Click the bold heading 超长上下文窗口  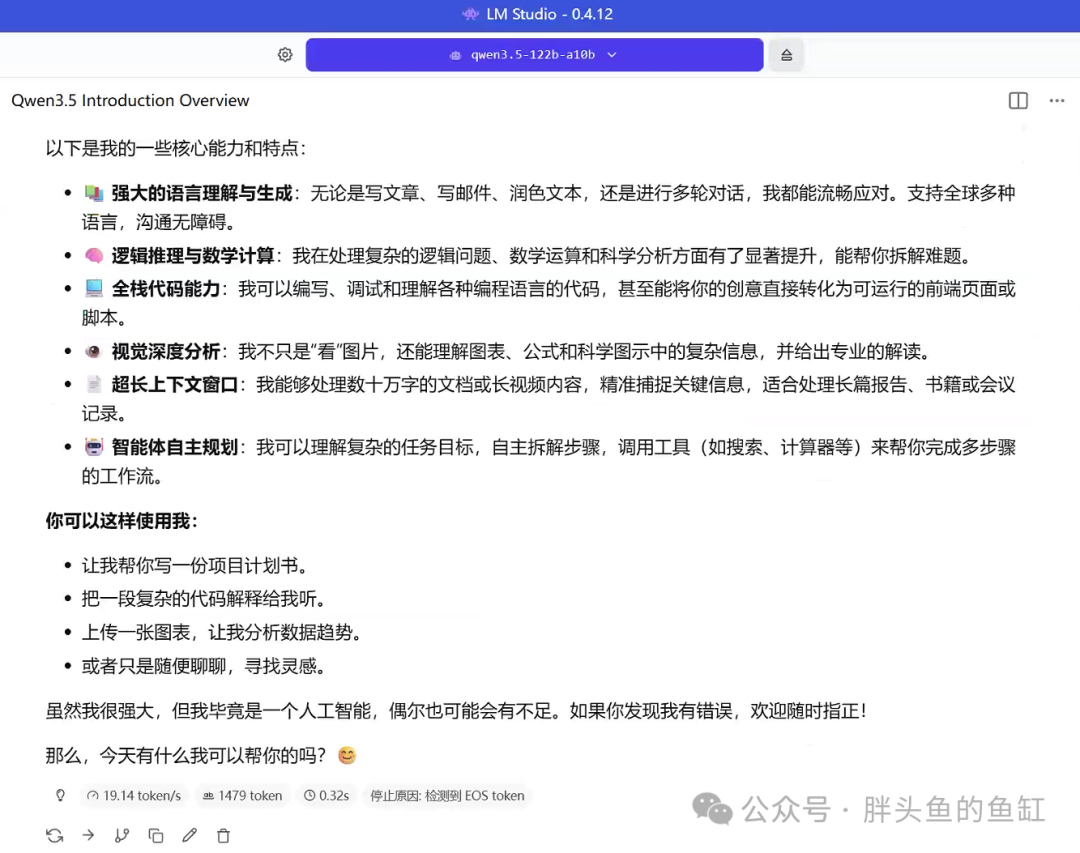click(175, 385)
